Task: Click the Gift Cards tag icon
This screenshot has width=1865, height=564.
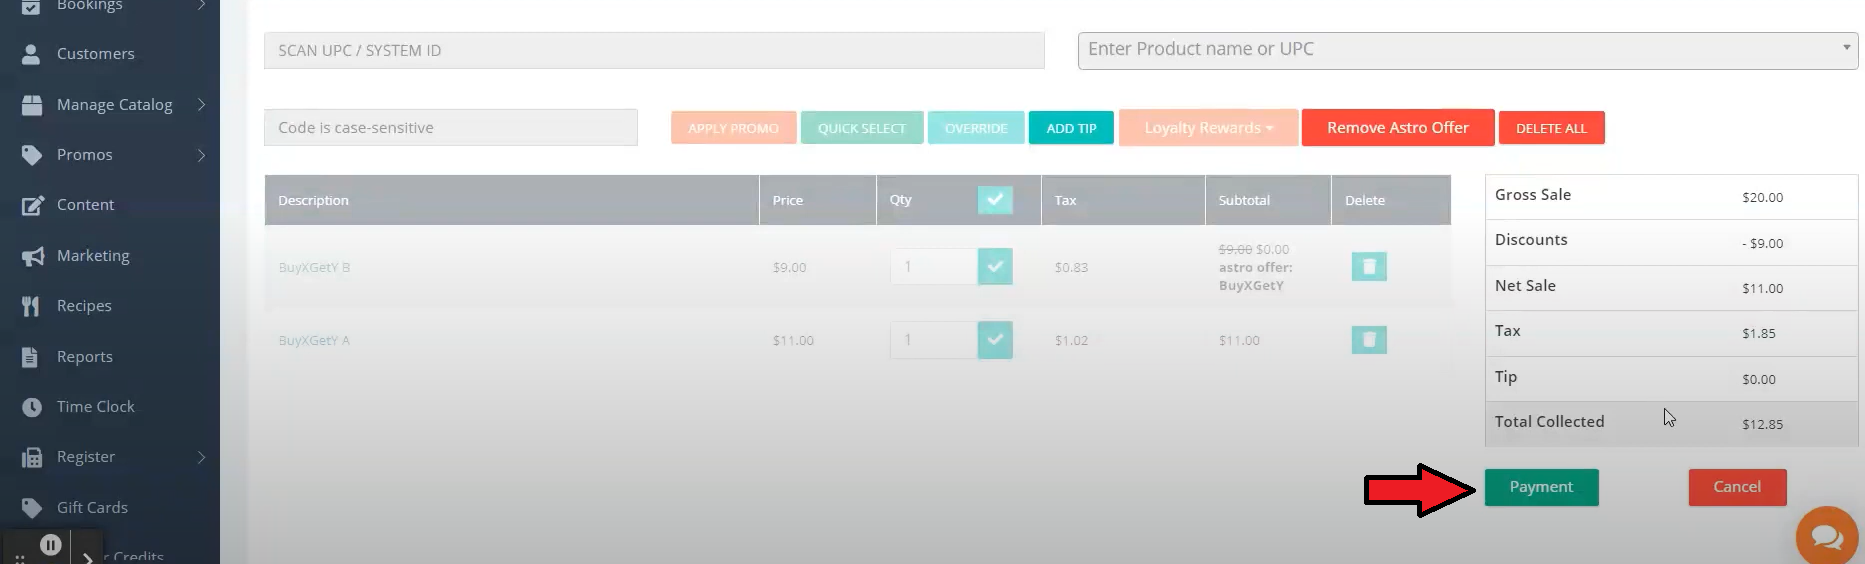Action: point(32,508)
